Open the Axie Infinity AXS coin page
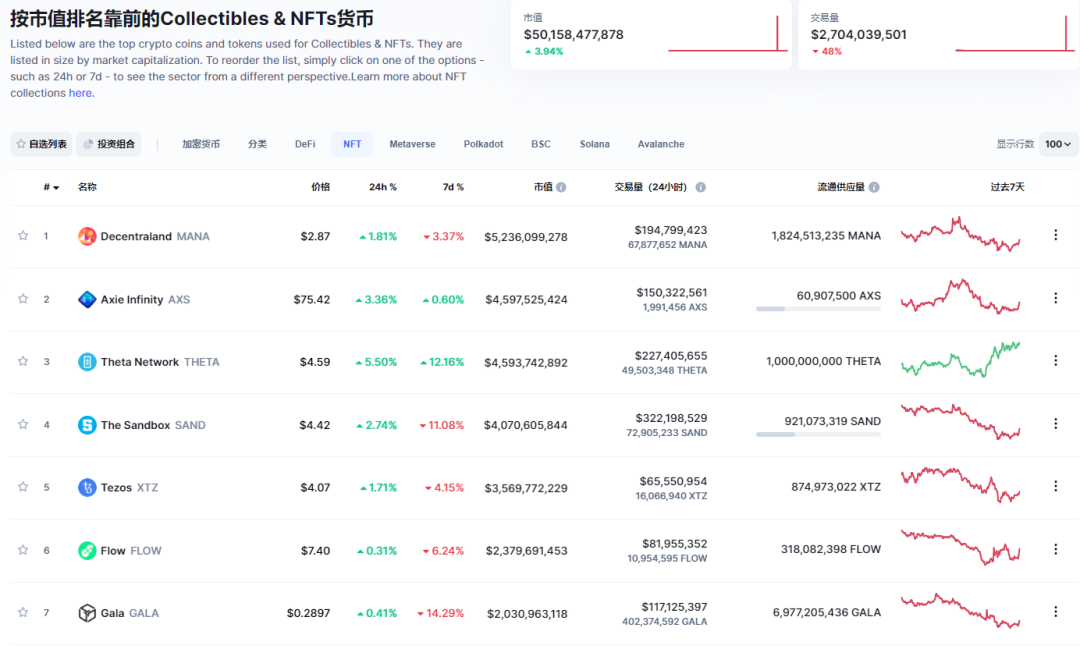The width and height of the screenshot is (1080, 649). [x=145, y=300]
